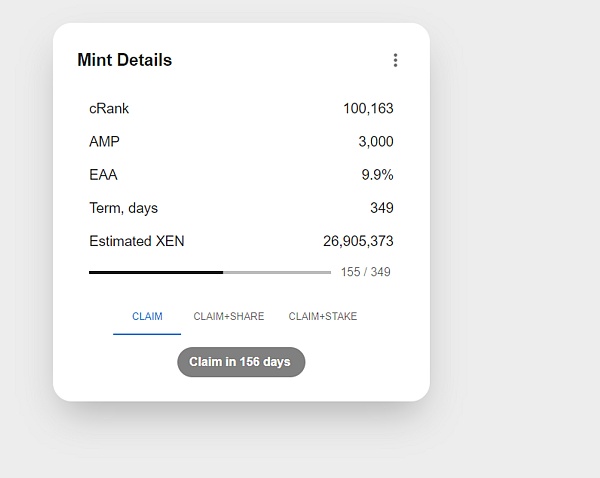The image size is (600, 478).
Task: Switch to the CLAIM tab
Action: coord(147,317)
